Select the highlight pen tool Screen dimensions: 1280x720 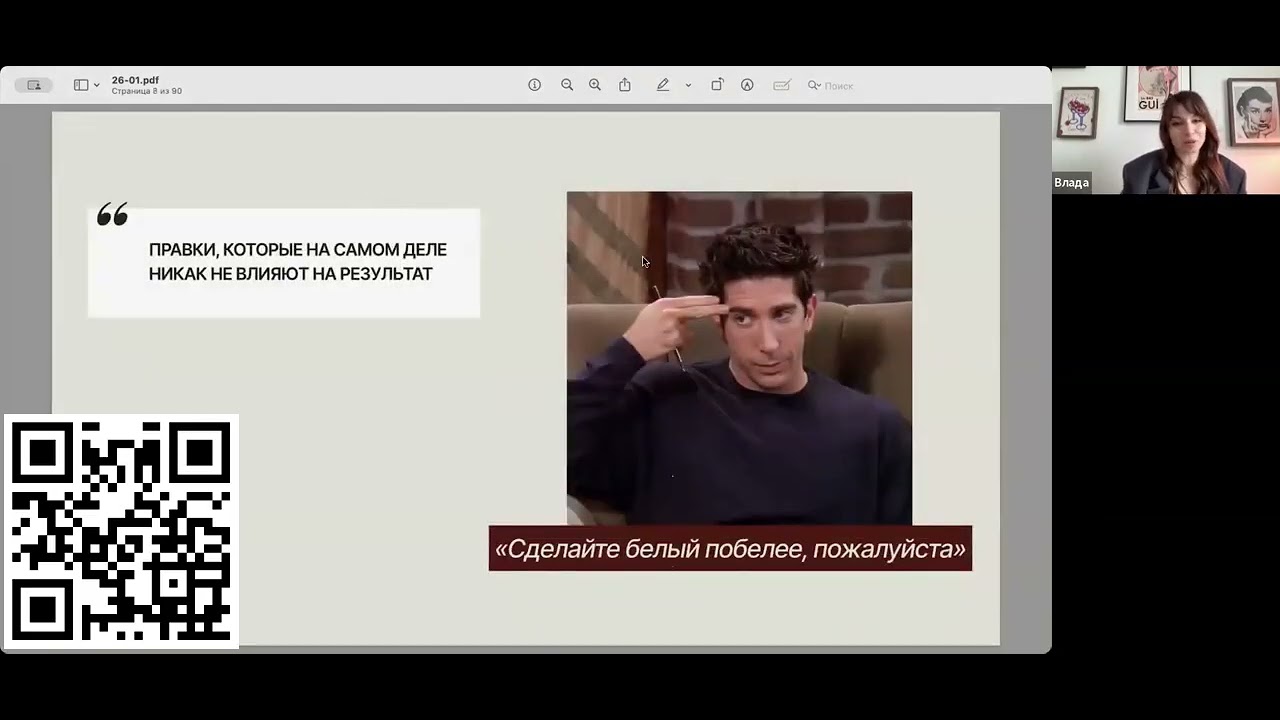tap(662, 85)
